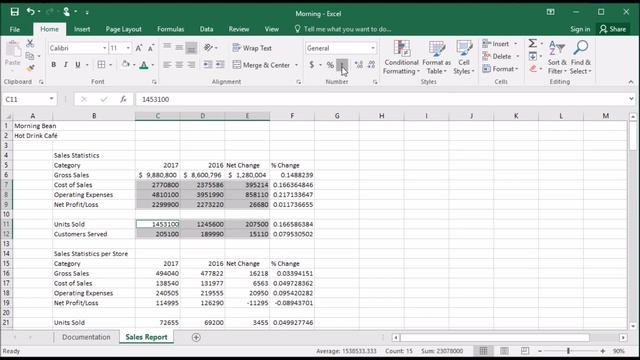Click Sign in link
The width and height of the screenshot is (640, 360).
tap(580, 29)
